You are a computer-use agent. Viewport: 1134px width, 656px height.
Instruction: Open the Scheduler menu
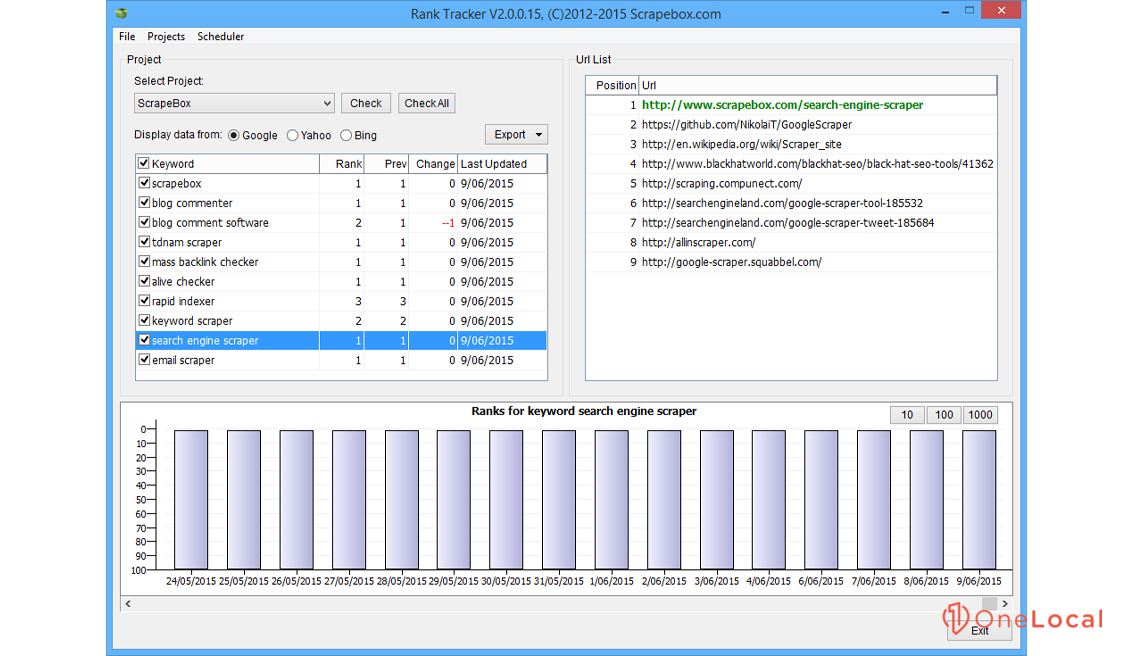(220, 36)
